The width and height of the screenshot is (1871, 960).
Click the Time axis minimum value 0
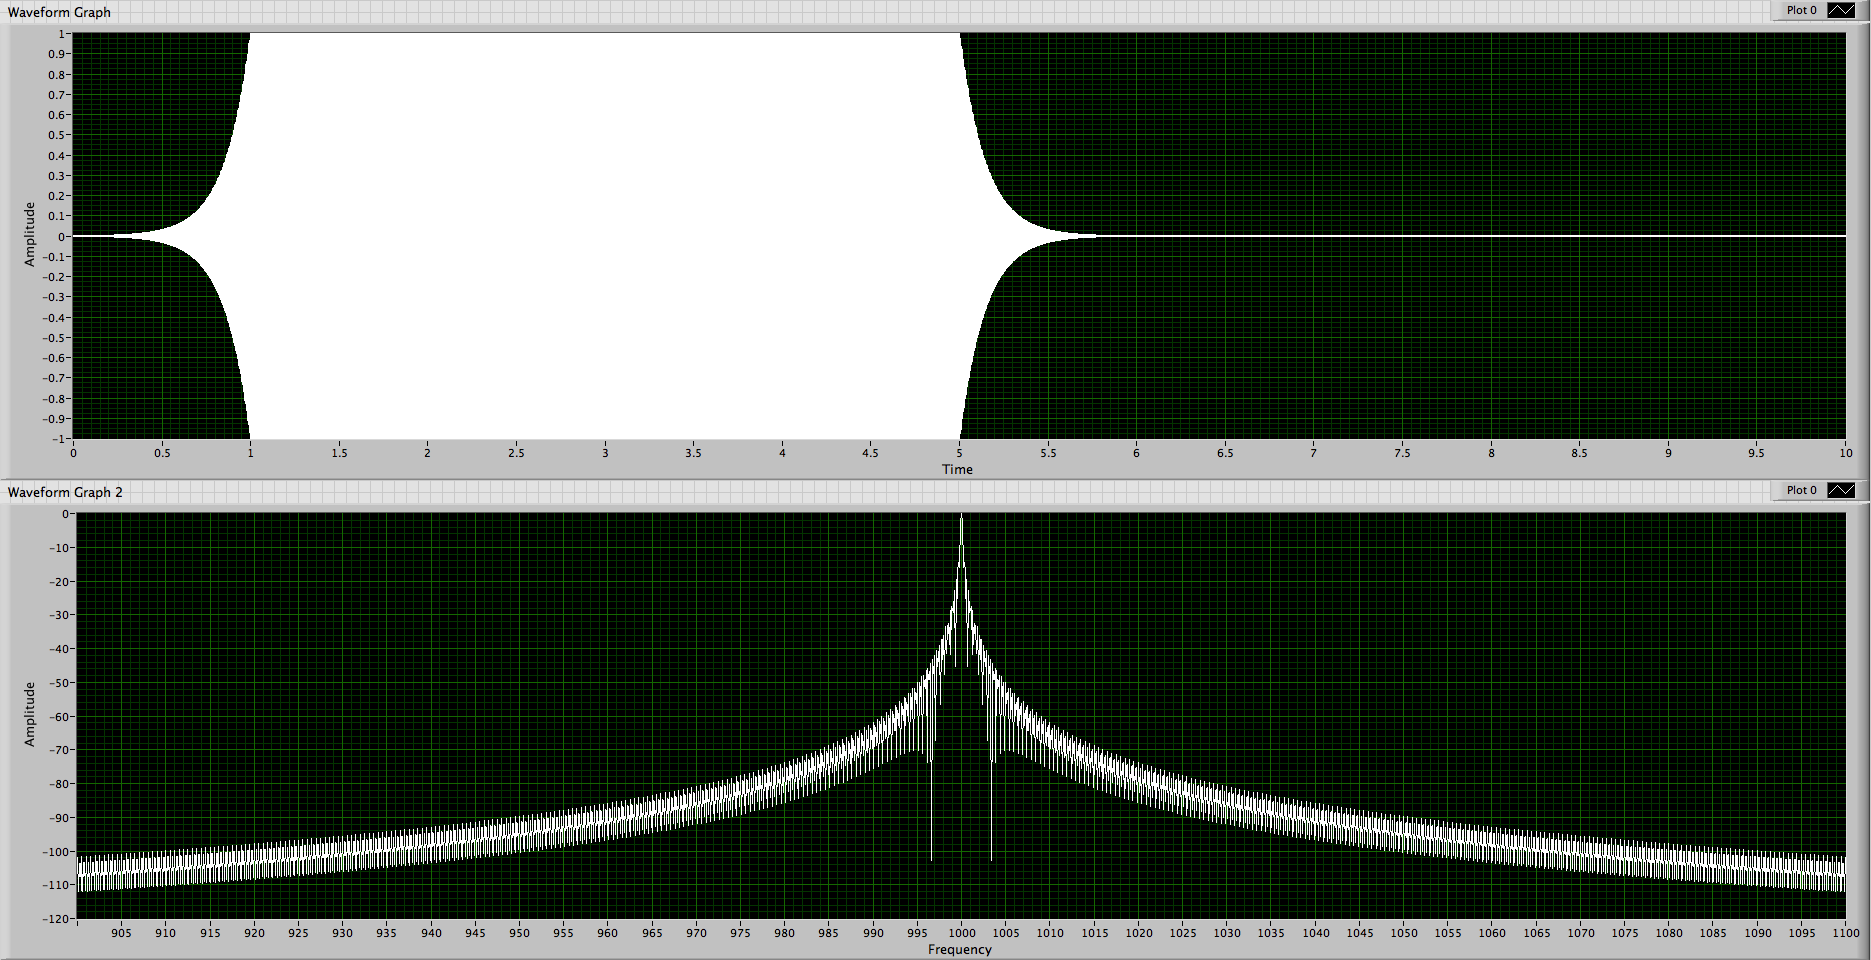(73, 453)
